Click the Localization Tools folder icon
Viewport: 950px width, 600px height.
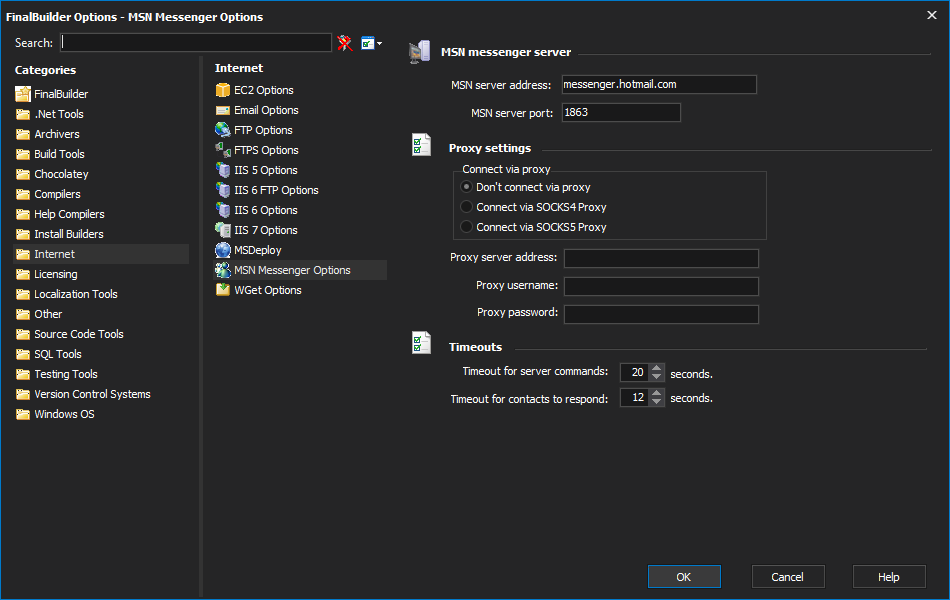click(23, 294)
